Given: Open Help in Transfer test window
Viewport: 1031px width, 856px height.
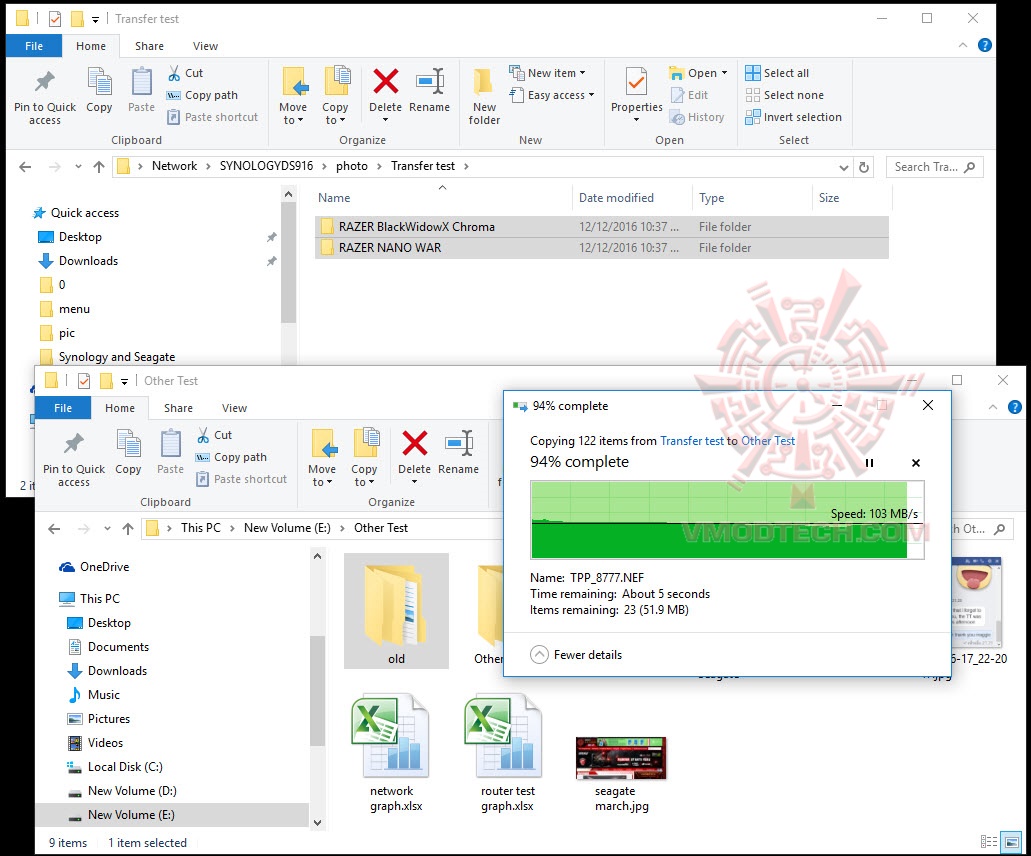Looking at the screenshot, I should point(984,45).
